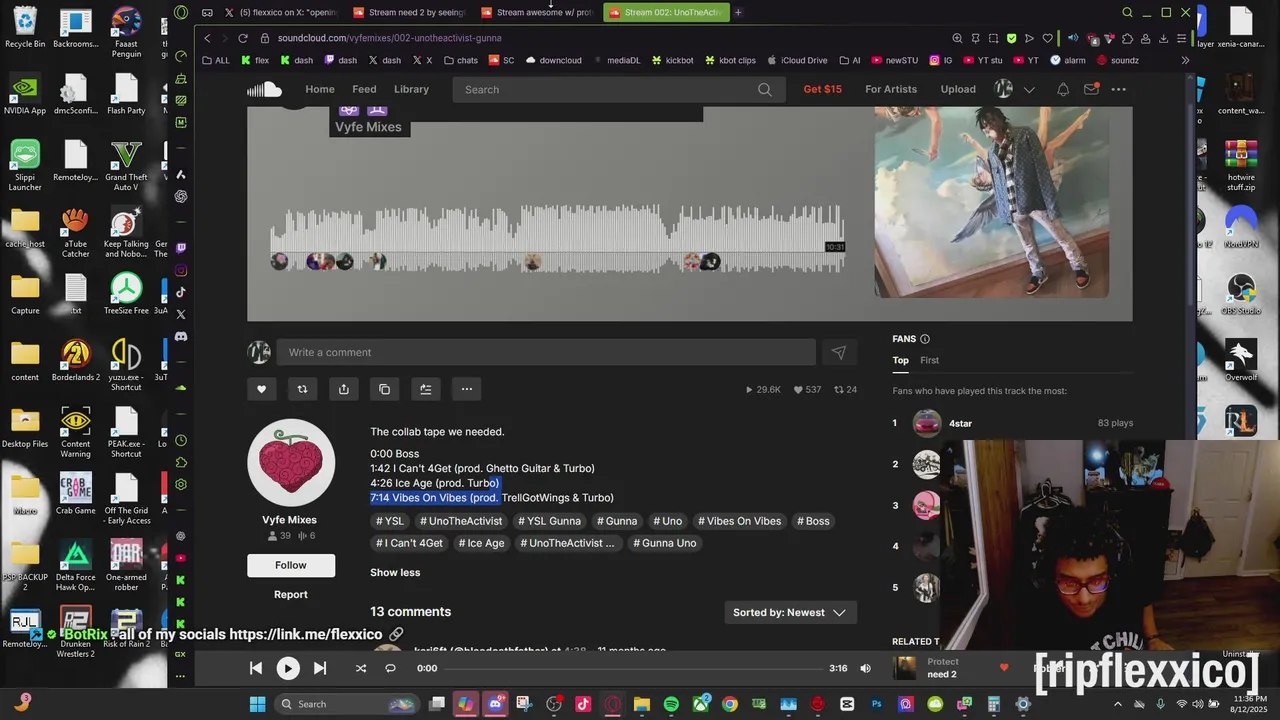Screen dimensions: 1280x720
Task: Open the Feed tab
Action: pyautogui.click(x=364, y=89)
